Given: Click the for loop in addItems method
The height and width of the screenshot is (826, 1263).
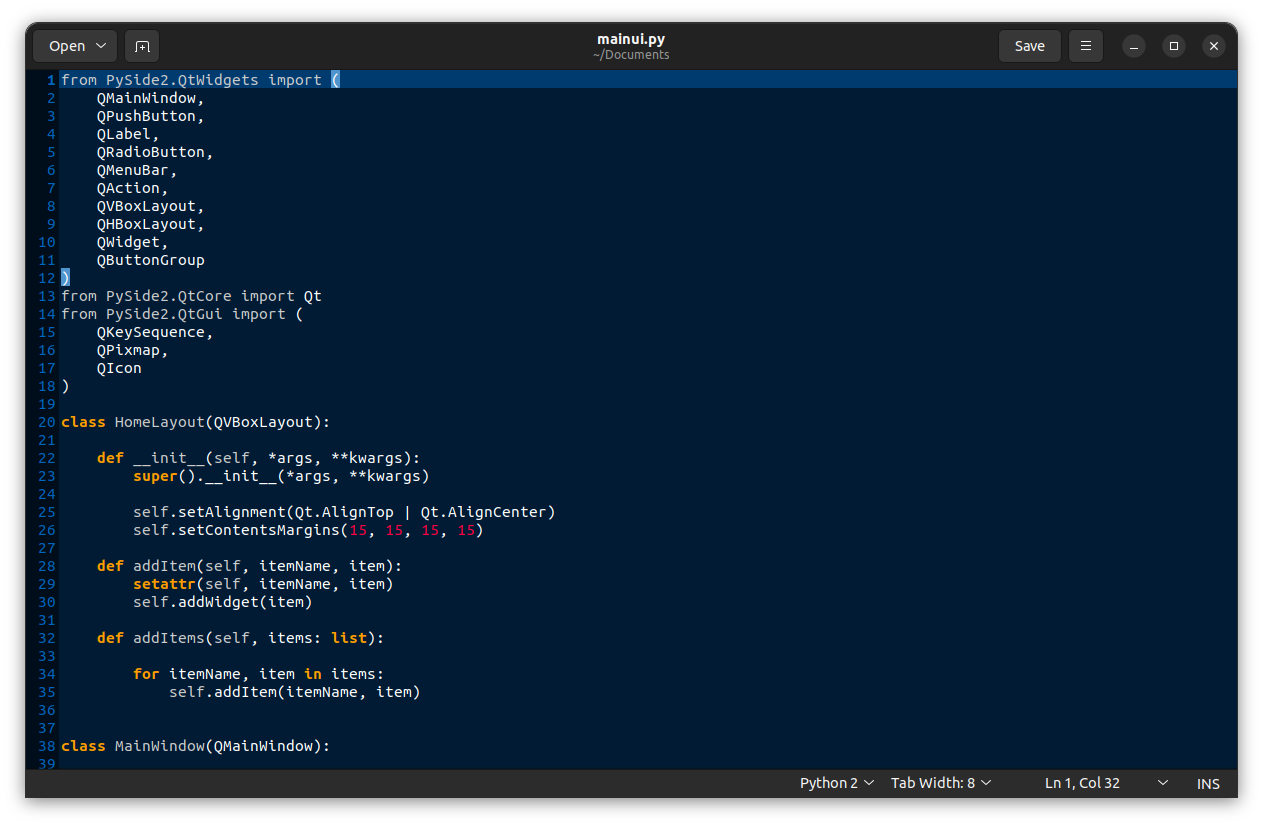Looking at the screenshot, I should (145, 673).
